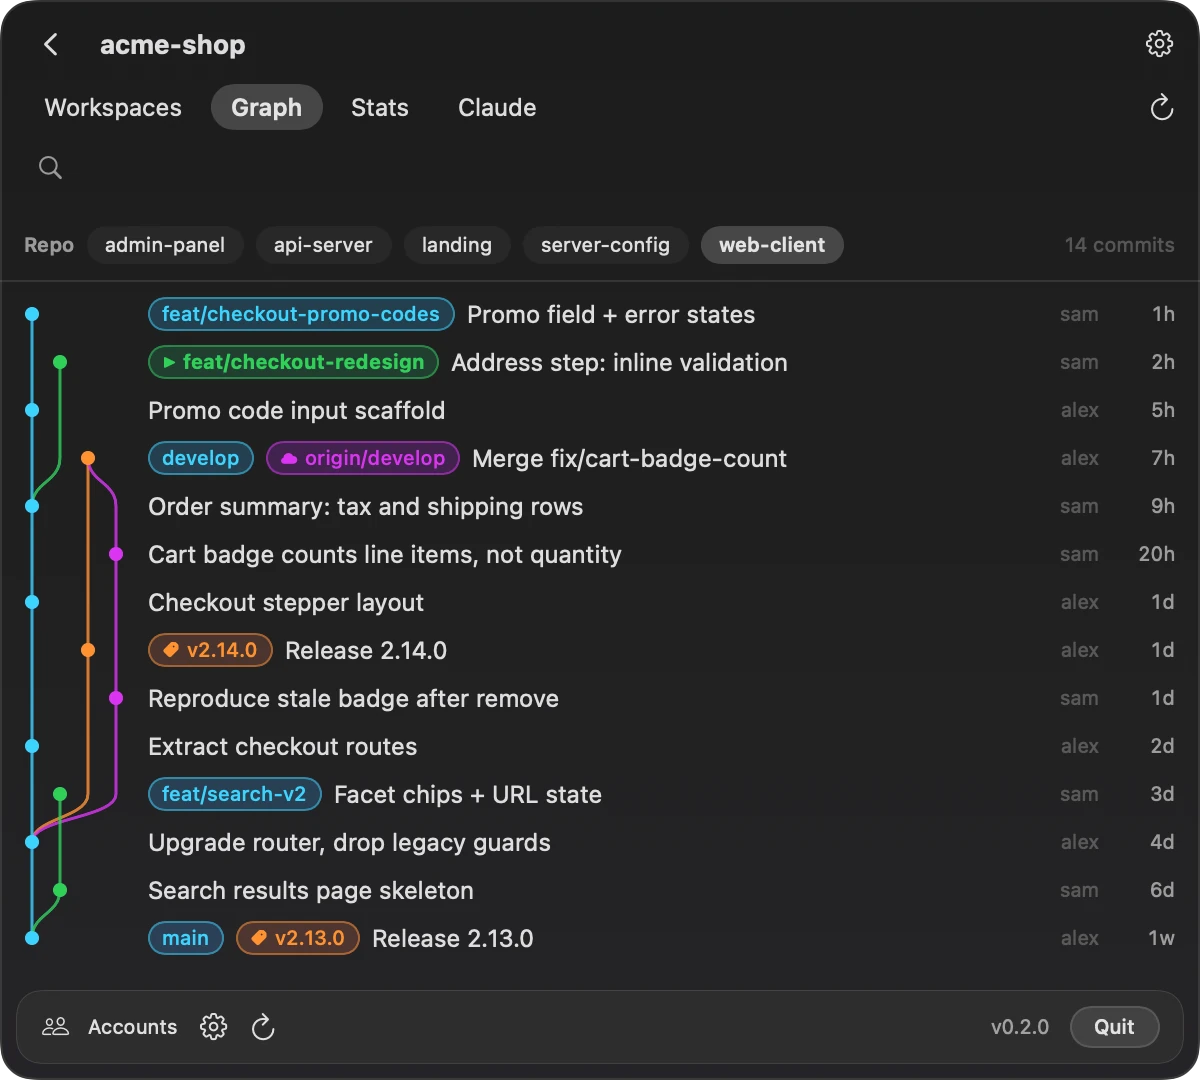This screenshot has height=1080, width=1200.
Task: Click green dot for Search results page skeleton
Action: (x=60, y=890)
